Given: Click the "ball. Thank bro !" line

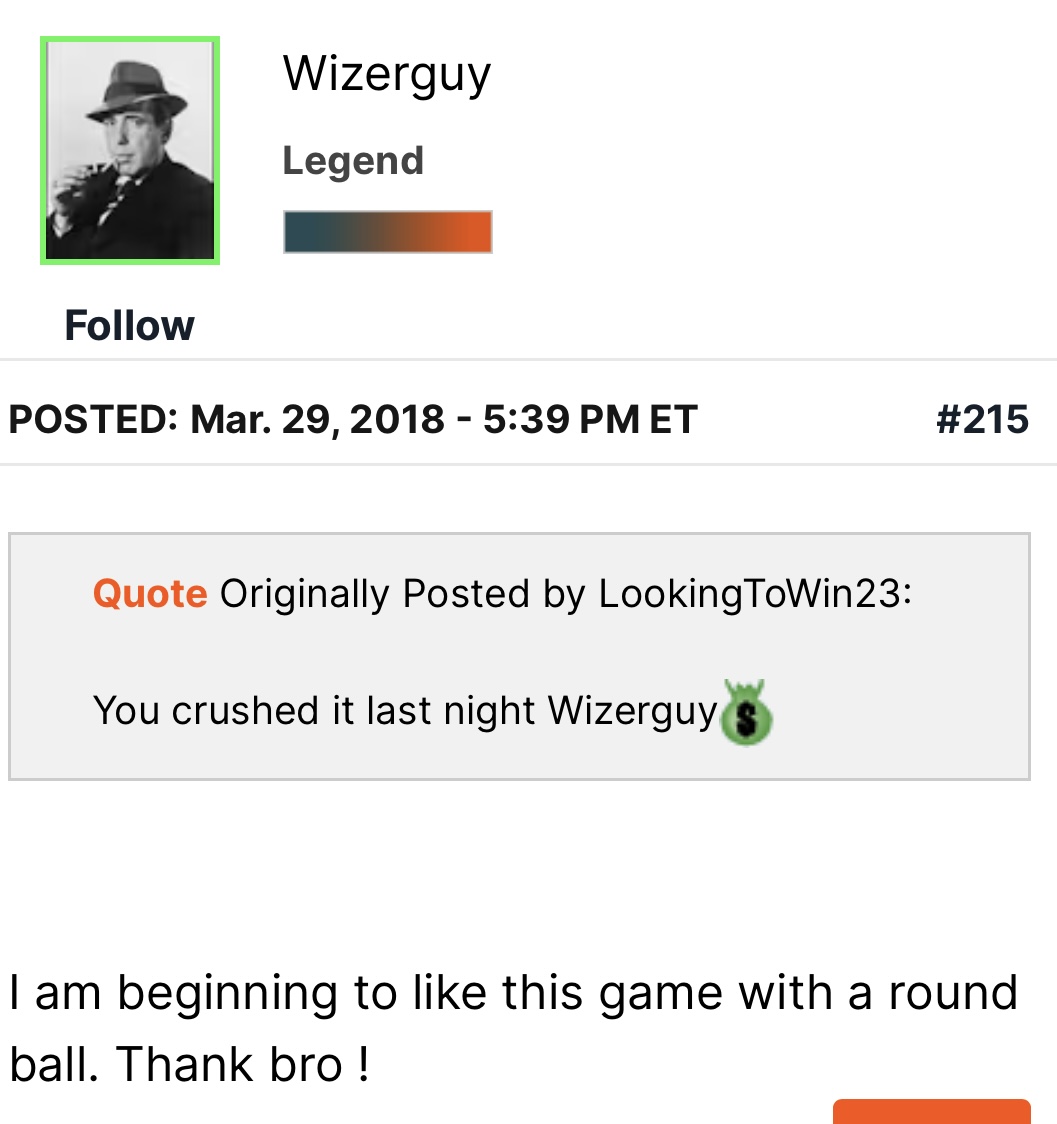Looking at the screenshot, I should (190, 1065).
